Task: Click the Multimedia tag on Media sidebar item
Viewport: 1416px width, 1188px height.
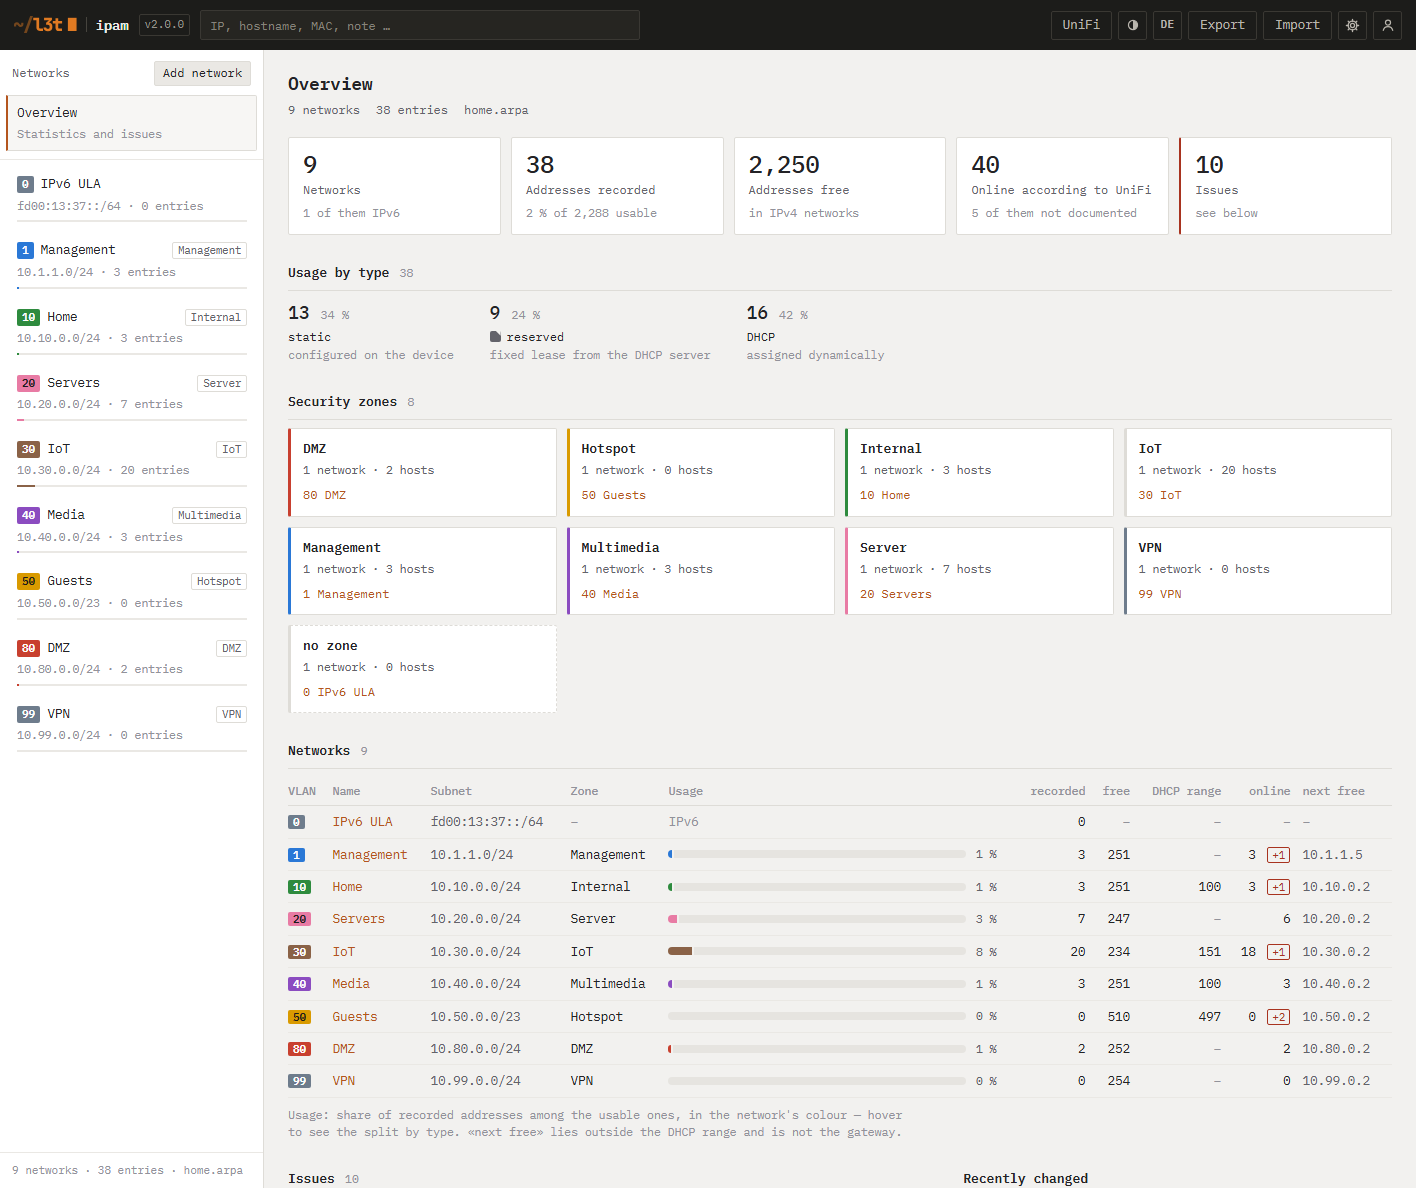Action: point(209,516)
